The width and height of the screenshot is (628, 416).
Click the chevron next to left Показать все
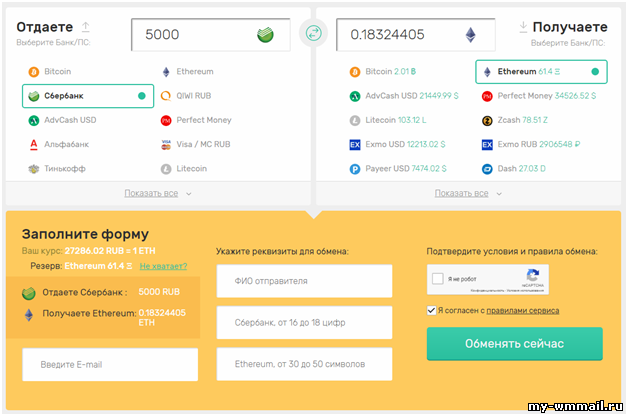click(x=189, y=194)
